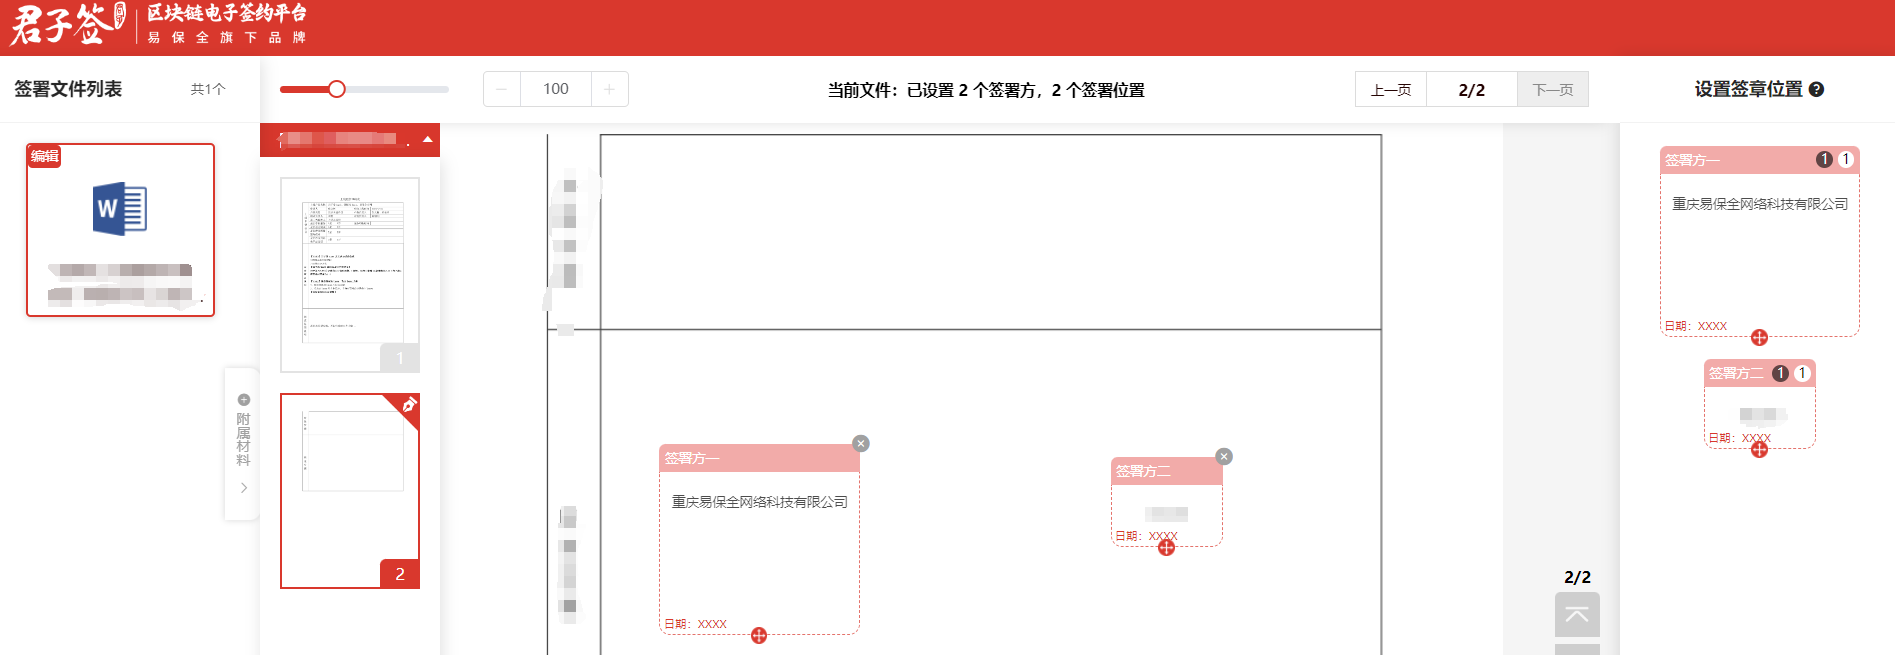Screen dimensions: 1895x655
Task: Click the help icon beside 设置签章位置
Action: pos(1816,90)
